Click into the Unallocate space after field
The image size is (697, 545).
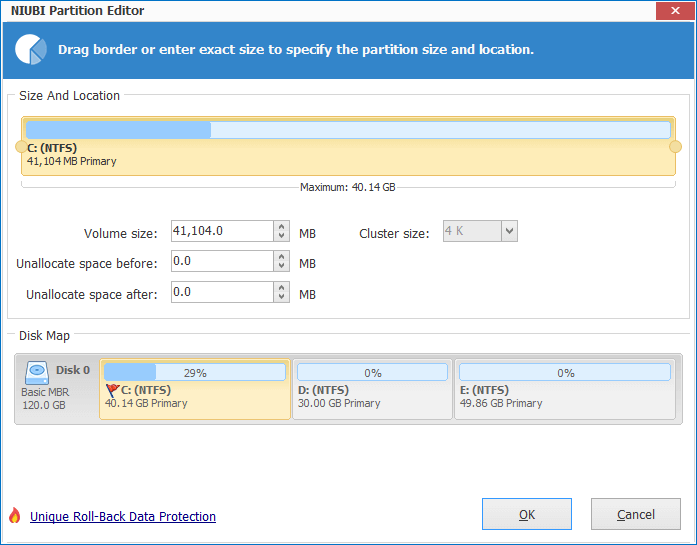(x=222, y=292)
